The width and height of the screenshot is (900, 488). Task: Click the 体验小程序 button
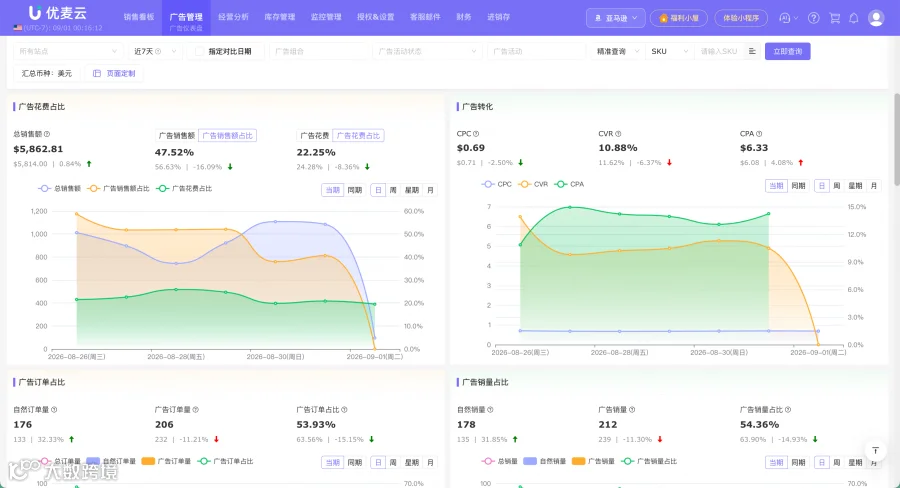(x=741, y=18)
